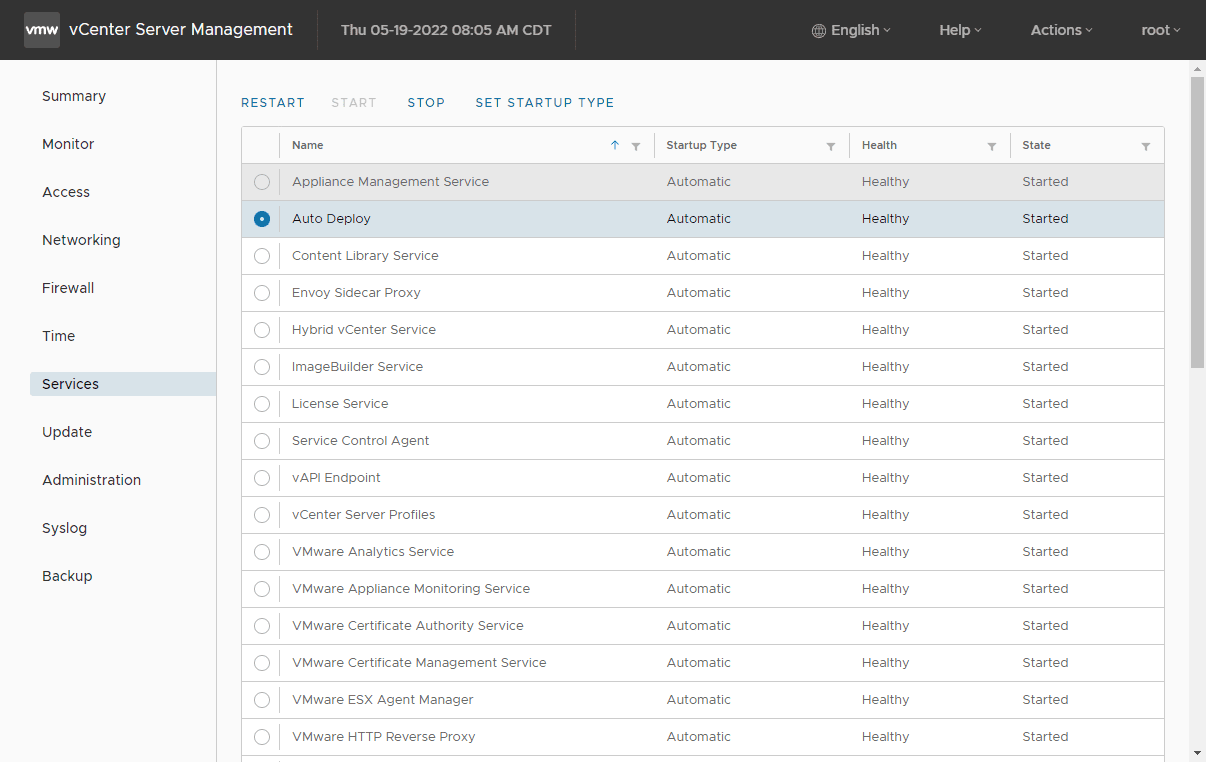Select the License Service radio button

tap(262, 404)
